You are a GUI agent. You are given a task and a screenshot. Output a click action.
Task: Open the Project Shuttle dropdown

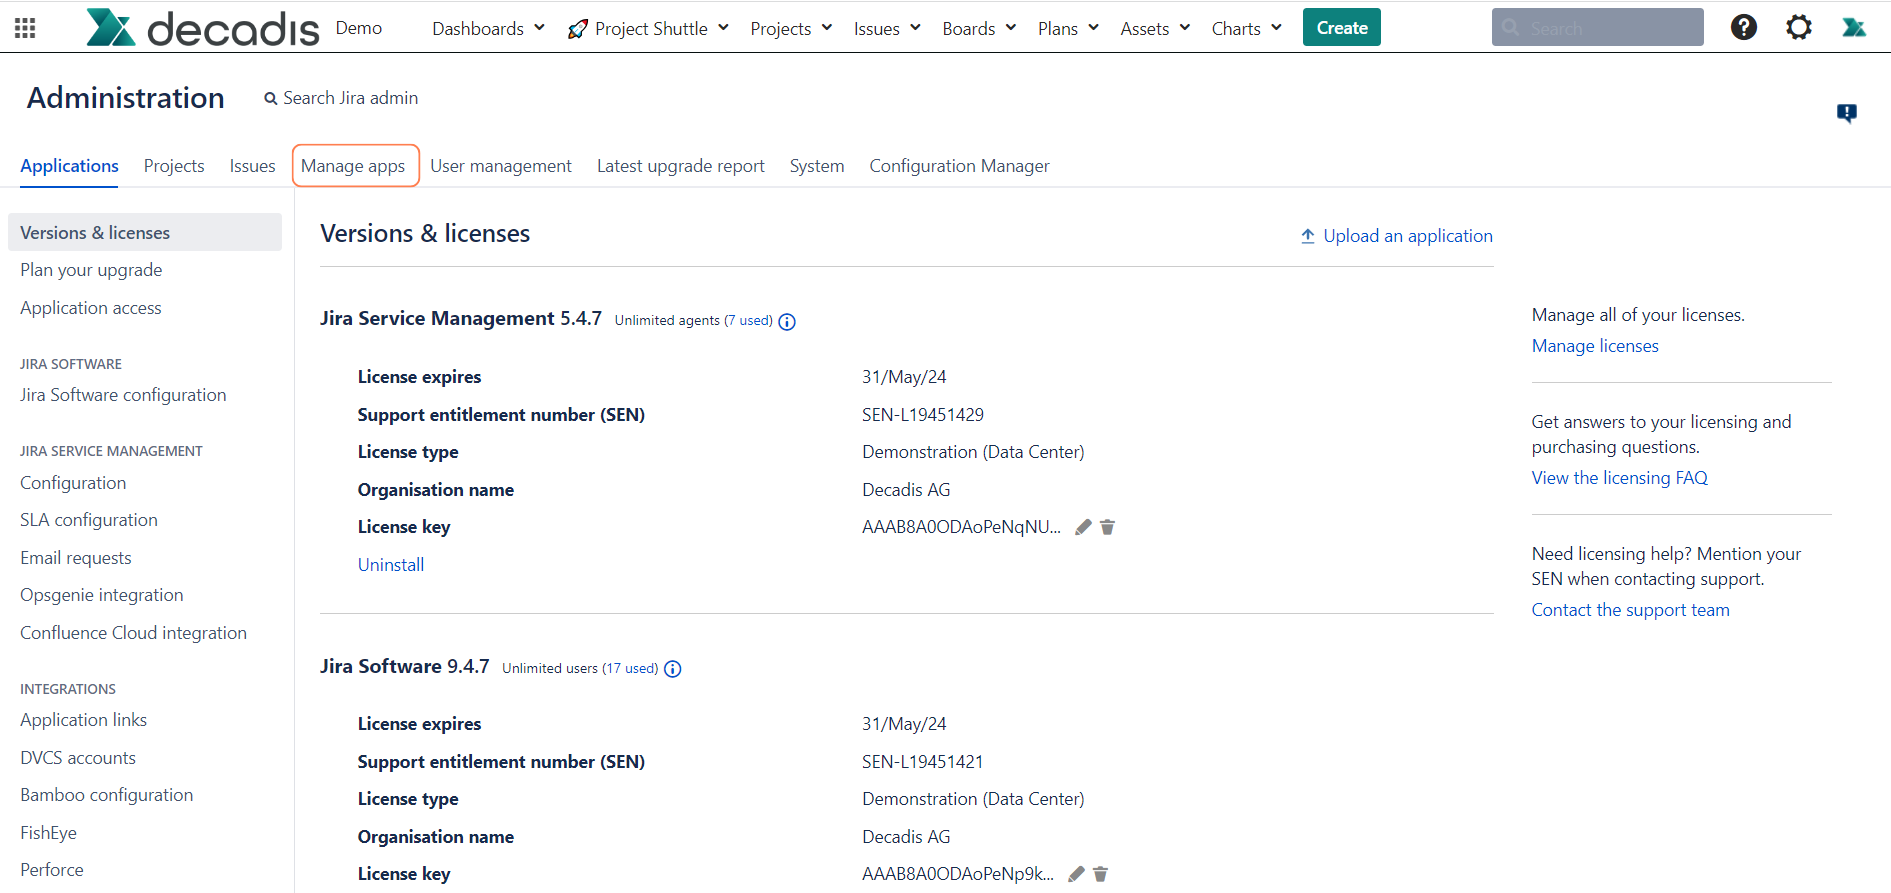[649, 28]
